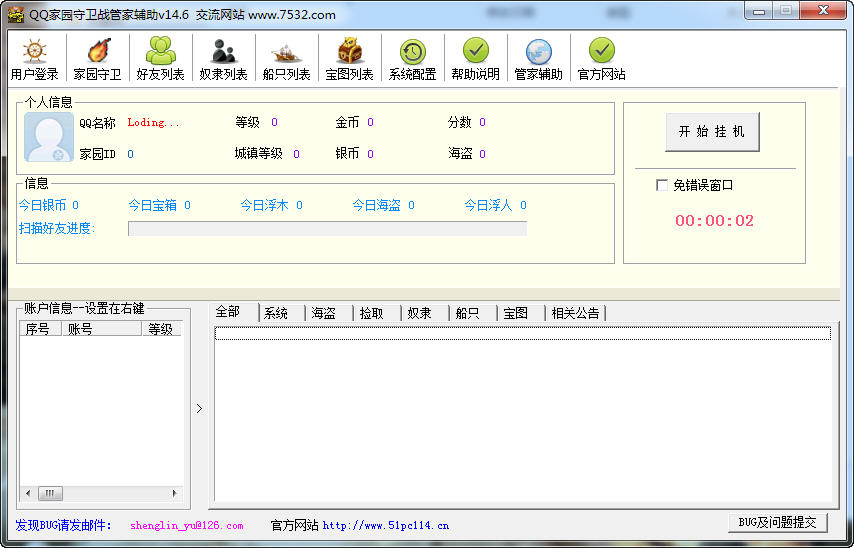Enable the 免错误窗口 checkbox
Screen dimensions: 854x548
pos(662,185)
